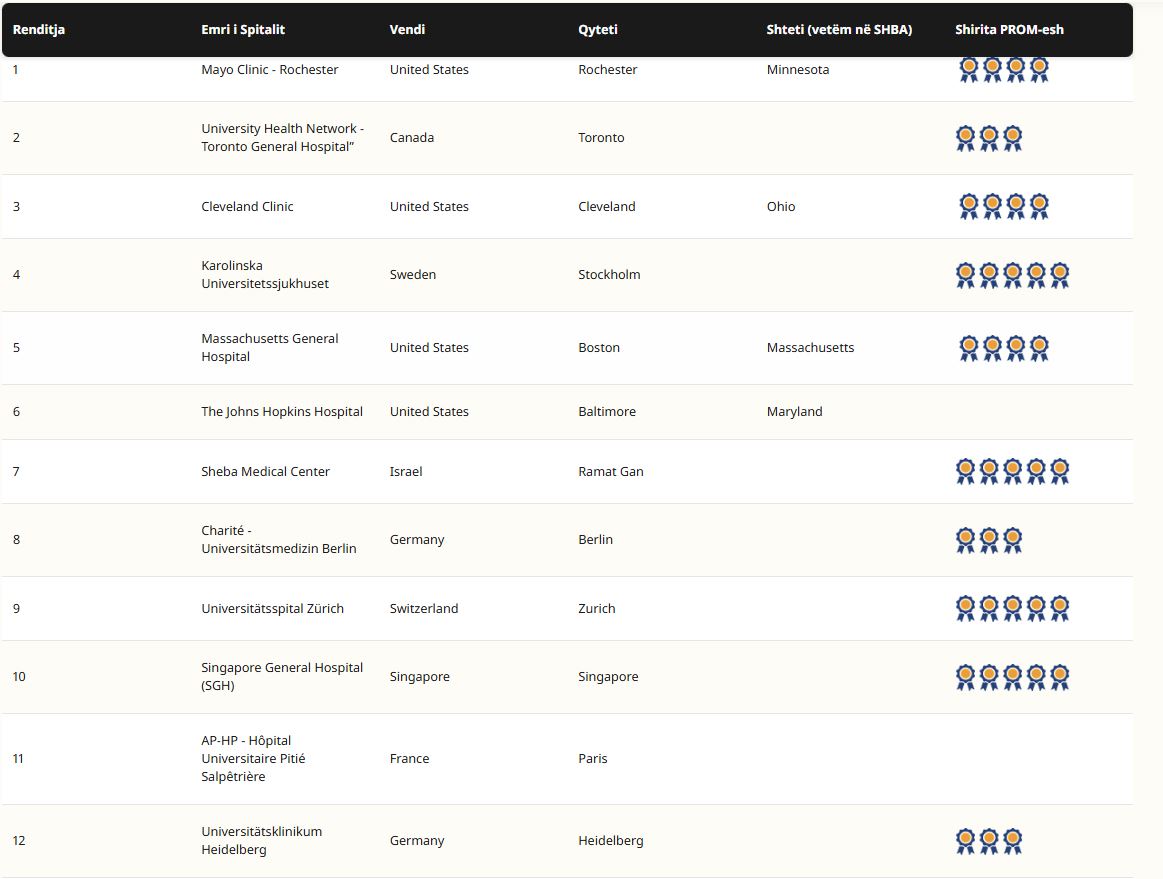Viewport: 1163px width, 879px height.
Task: Select the Ramat Gan city cell
Action: [x=611, y=472]
